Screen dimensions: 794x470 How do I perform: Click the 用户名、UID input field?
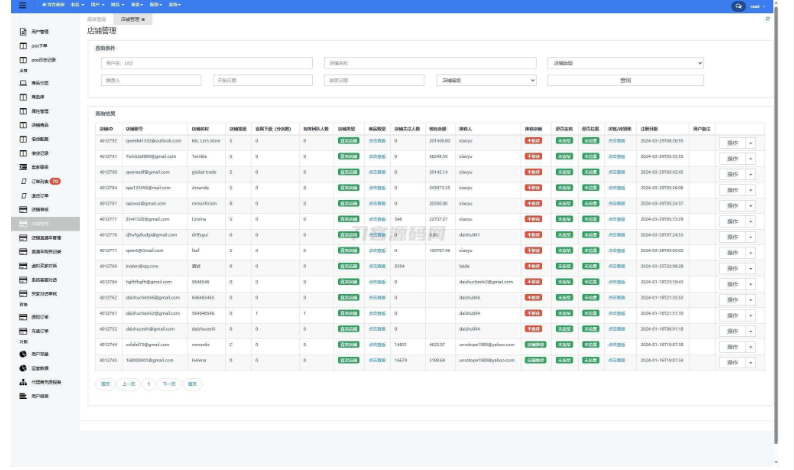(x=207, y=63)
